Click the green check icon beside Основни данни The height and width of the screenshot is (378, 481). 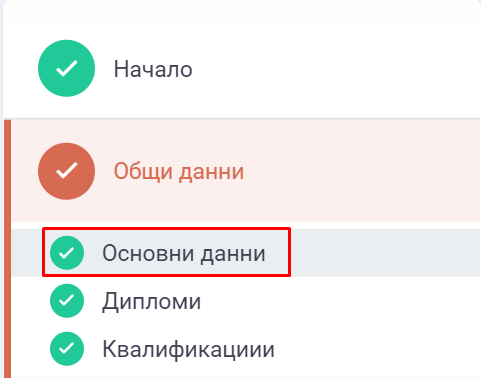pos(67,253)
